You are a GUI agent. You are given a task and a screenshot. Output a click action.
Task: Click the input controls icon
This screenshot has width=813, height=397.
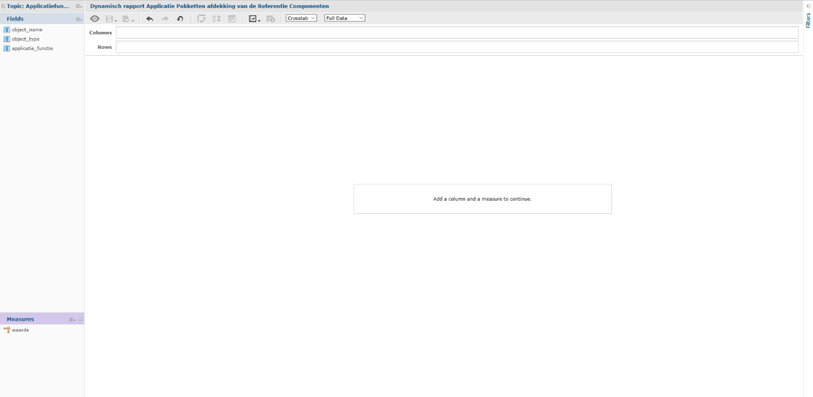point(232,19)
